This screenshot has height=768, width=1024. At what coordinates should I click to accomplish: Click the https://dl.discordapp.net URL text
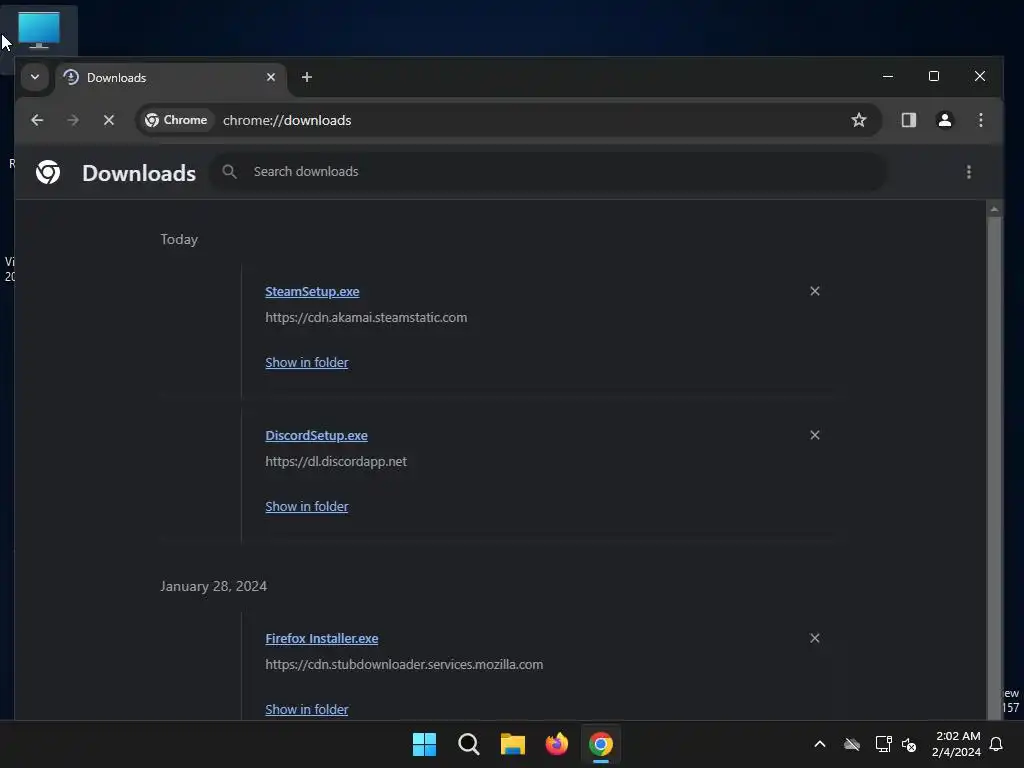pyautogui.click(x=336, y=461)
